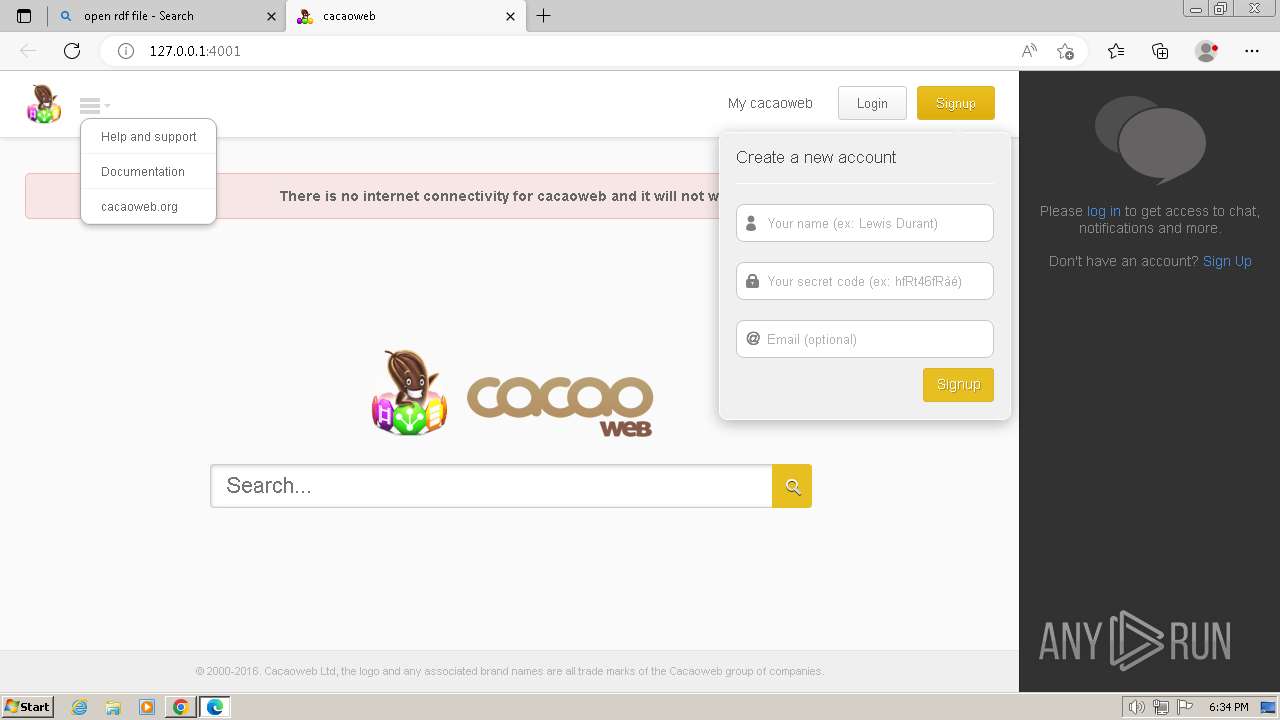Open Google Chrome from taskbar

[x=181, y=707]
